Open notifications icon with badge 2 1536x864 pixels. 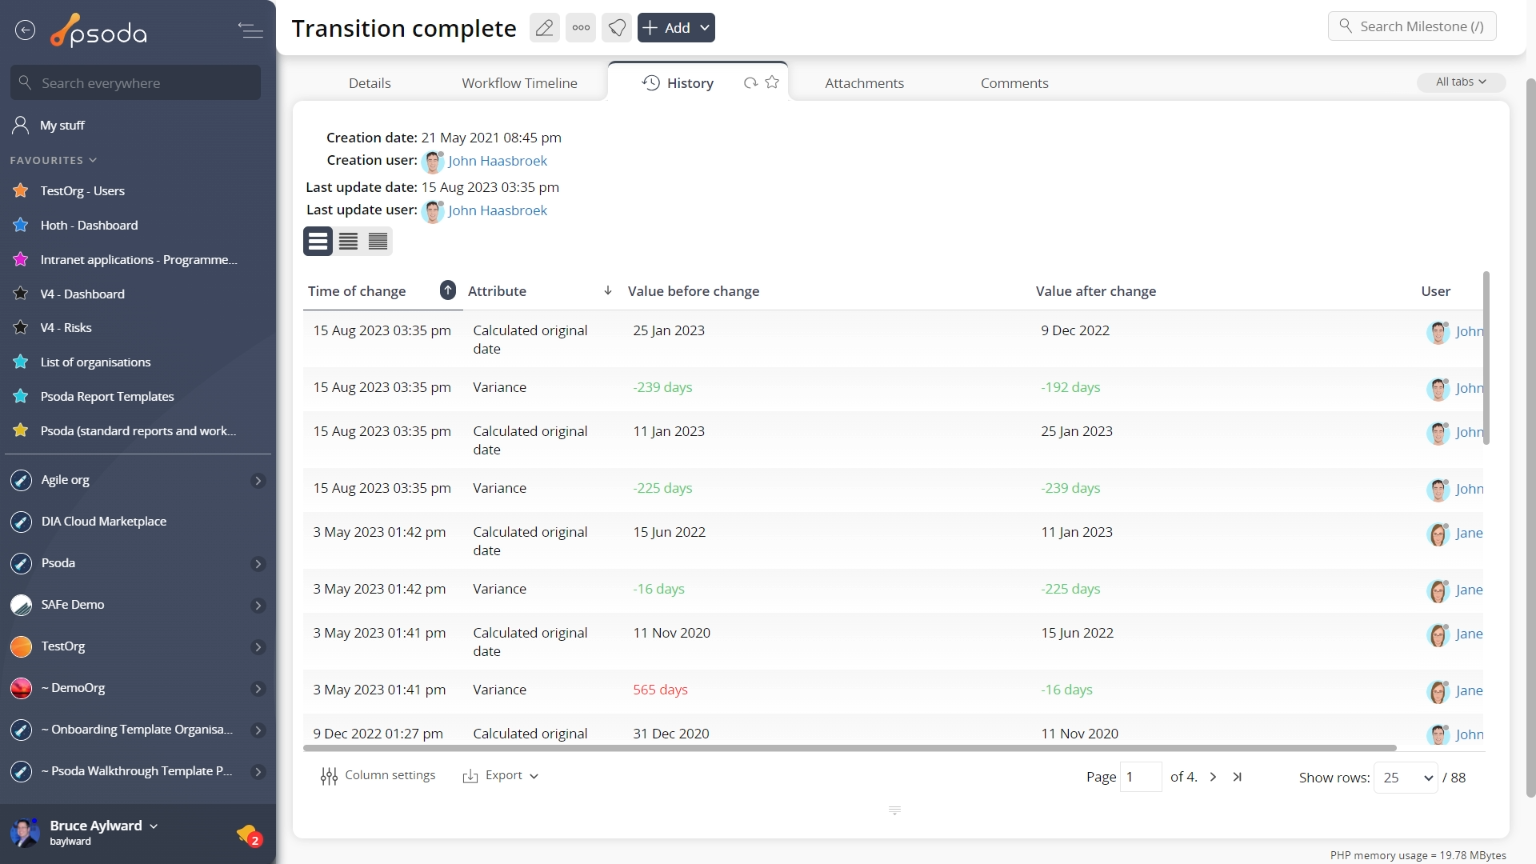pyautogui.click(x=248, y=834)
